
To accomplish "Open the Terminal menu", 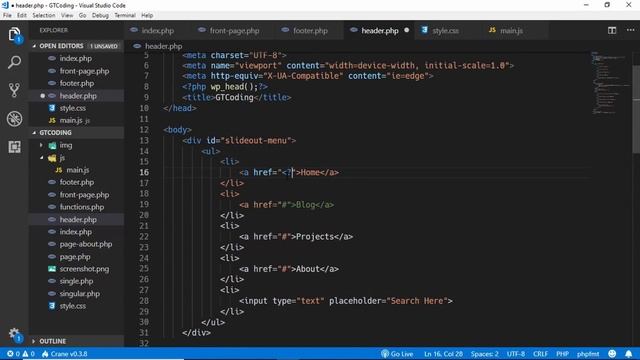I will [x=124, y=16].
